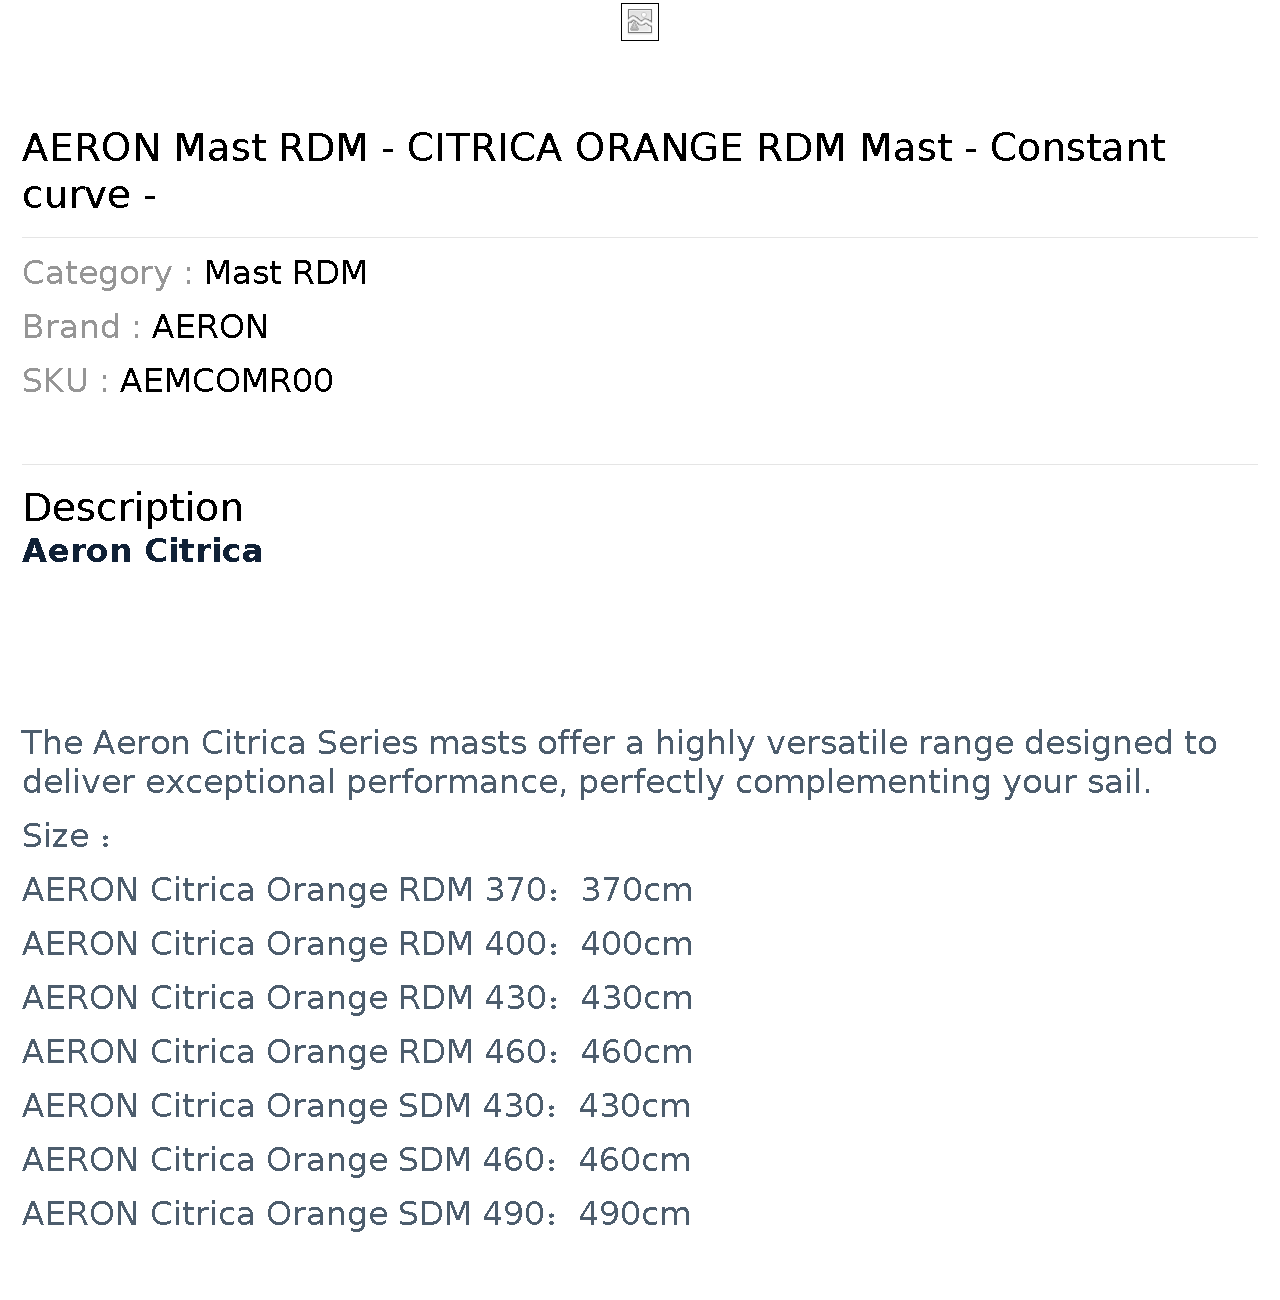The image size is (1280, 1300).
Task: Select the SDM 430 size line
Action: [356, 1106]
